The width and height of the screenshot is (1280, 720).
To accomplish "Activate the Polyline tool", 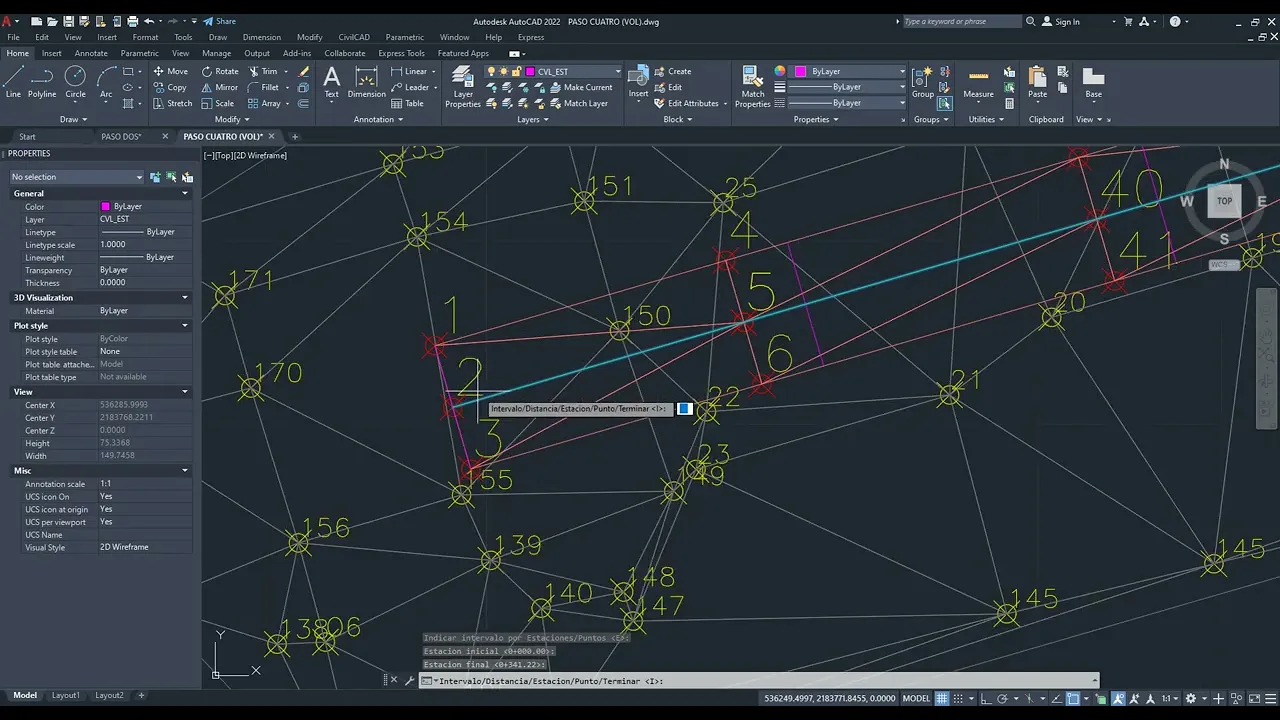I will pos(42,82).
